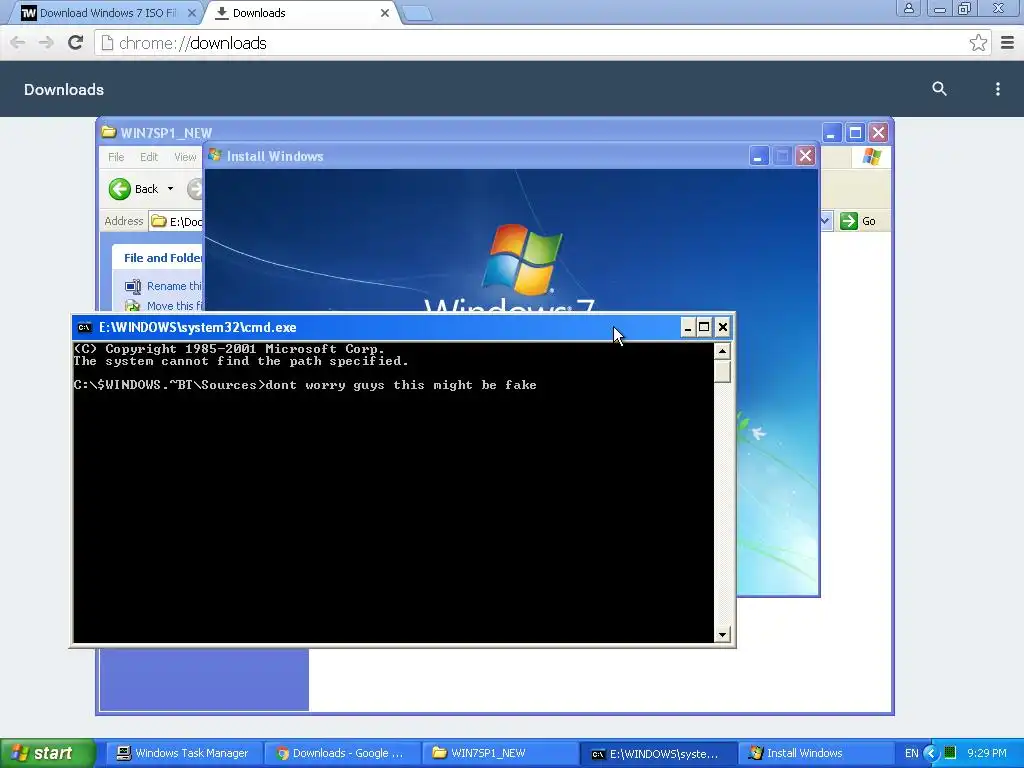1024x768 pixels.
Task: Click WIN7SP1_NEW title bar folder icon
Action: click(x=108, y=133)
